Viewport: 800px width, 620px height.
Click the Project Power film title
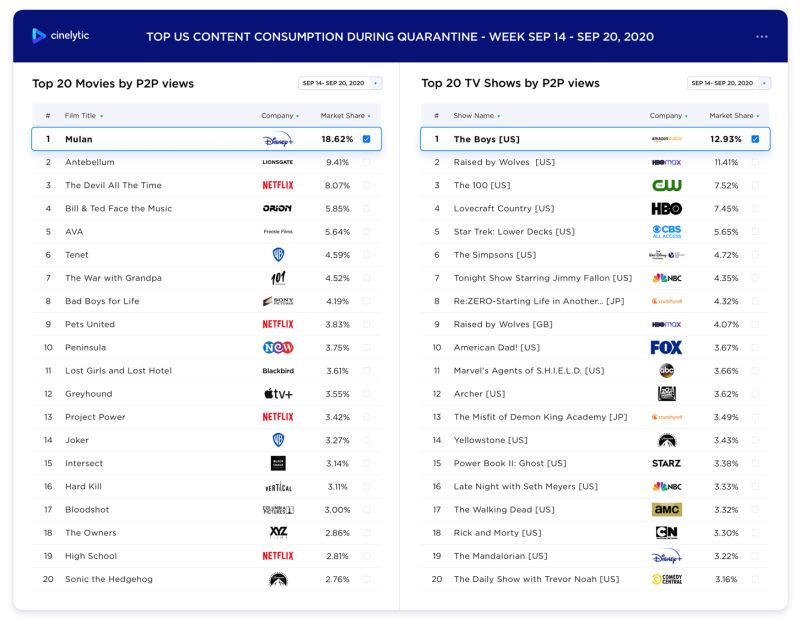click(95, 417)
